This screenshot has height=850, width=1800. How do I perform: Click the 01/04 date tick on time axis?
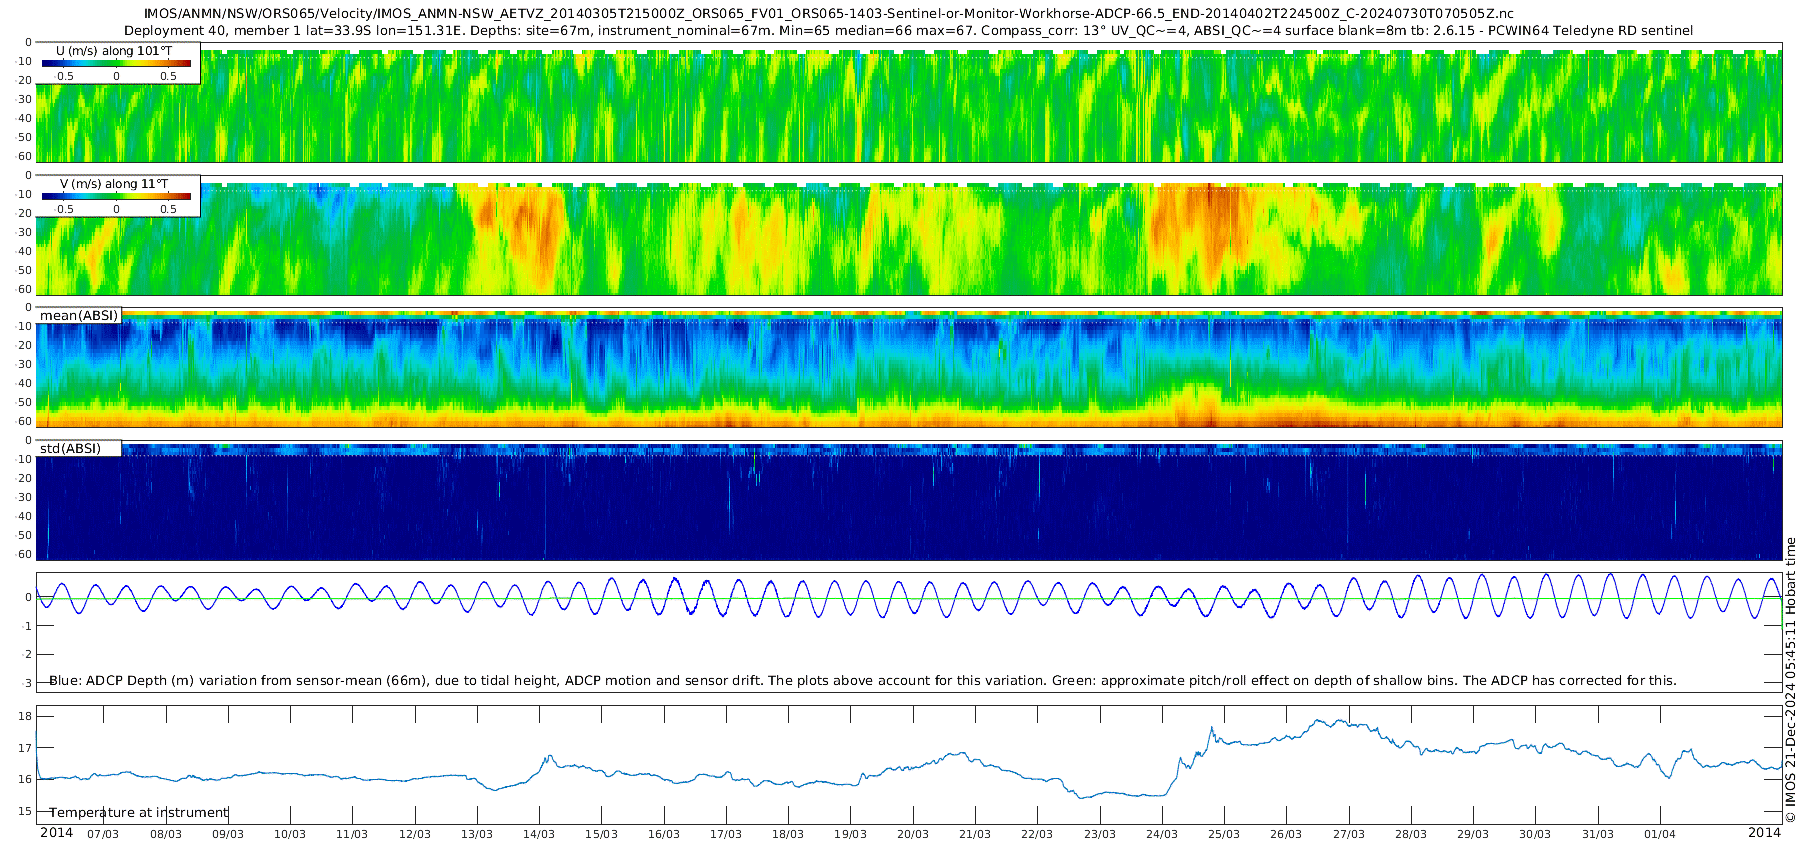coord(1660,834)
